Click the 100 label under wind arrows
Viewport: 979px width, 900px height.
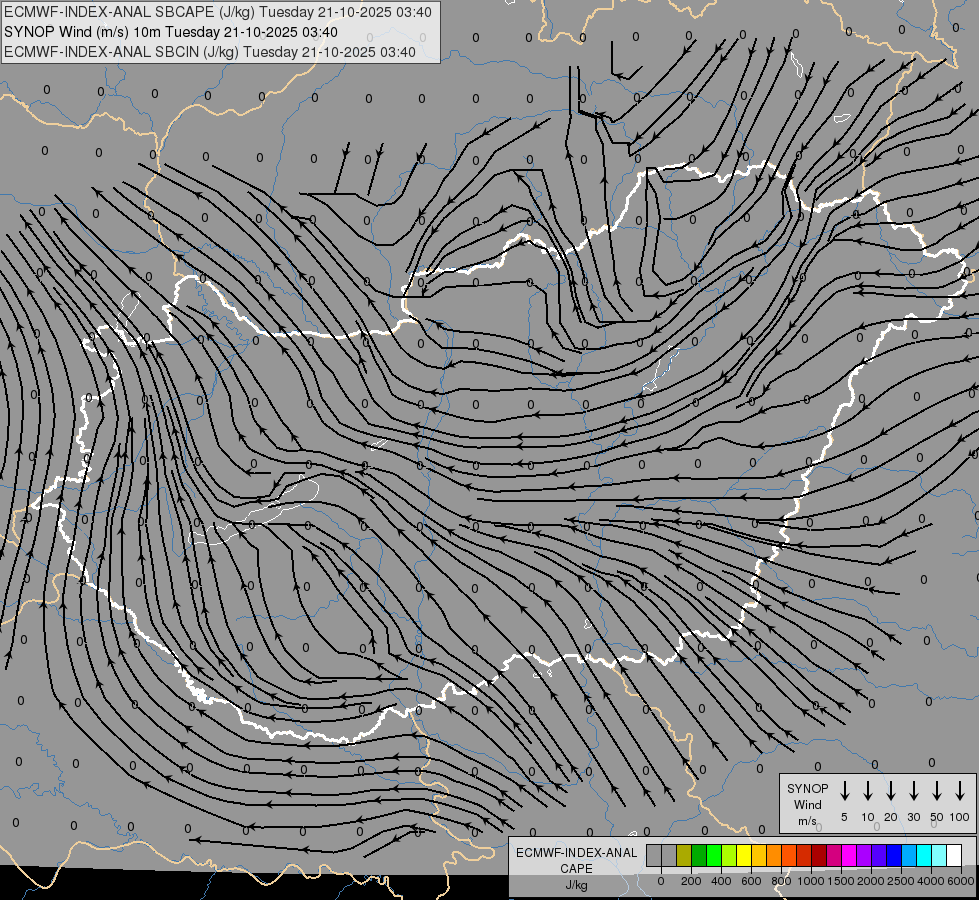coord(960,817)
